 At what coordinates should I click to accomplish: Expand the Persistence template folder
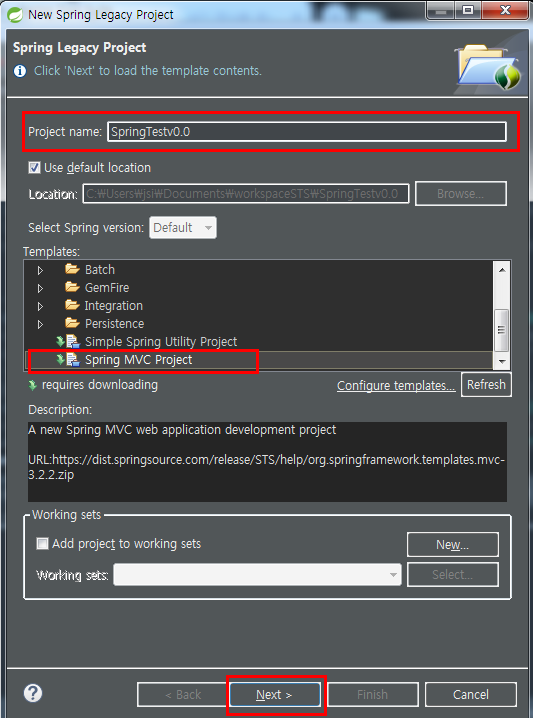coord(40,325)
